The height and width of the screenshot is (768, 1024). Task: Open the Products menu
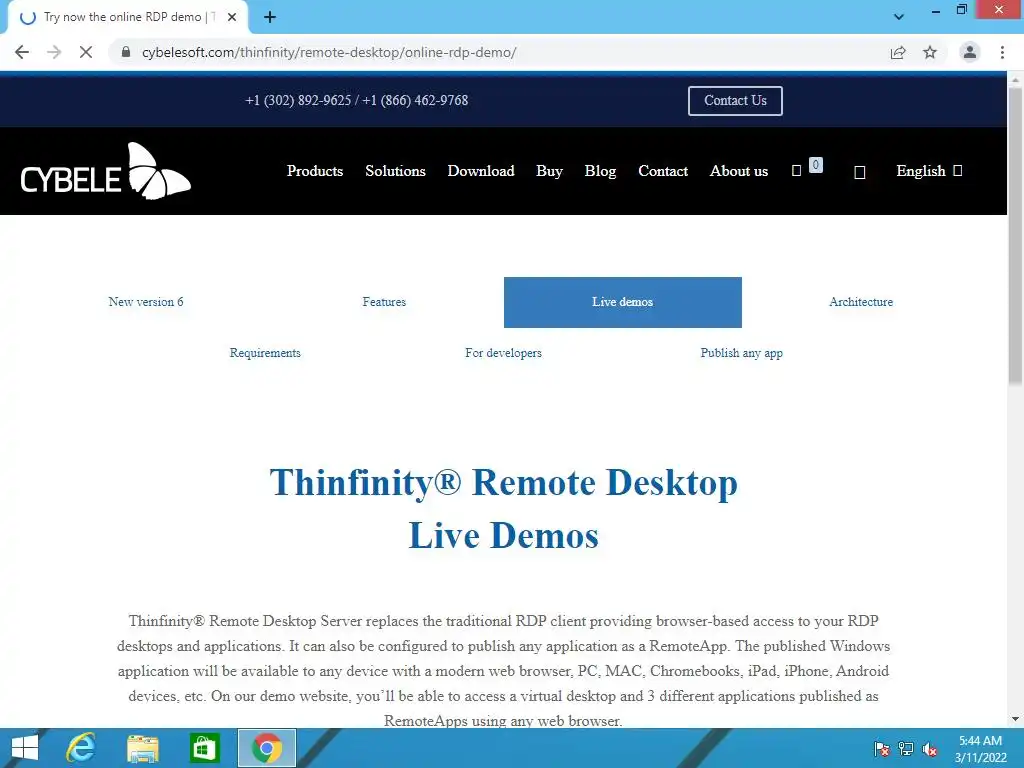315,171
